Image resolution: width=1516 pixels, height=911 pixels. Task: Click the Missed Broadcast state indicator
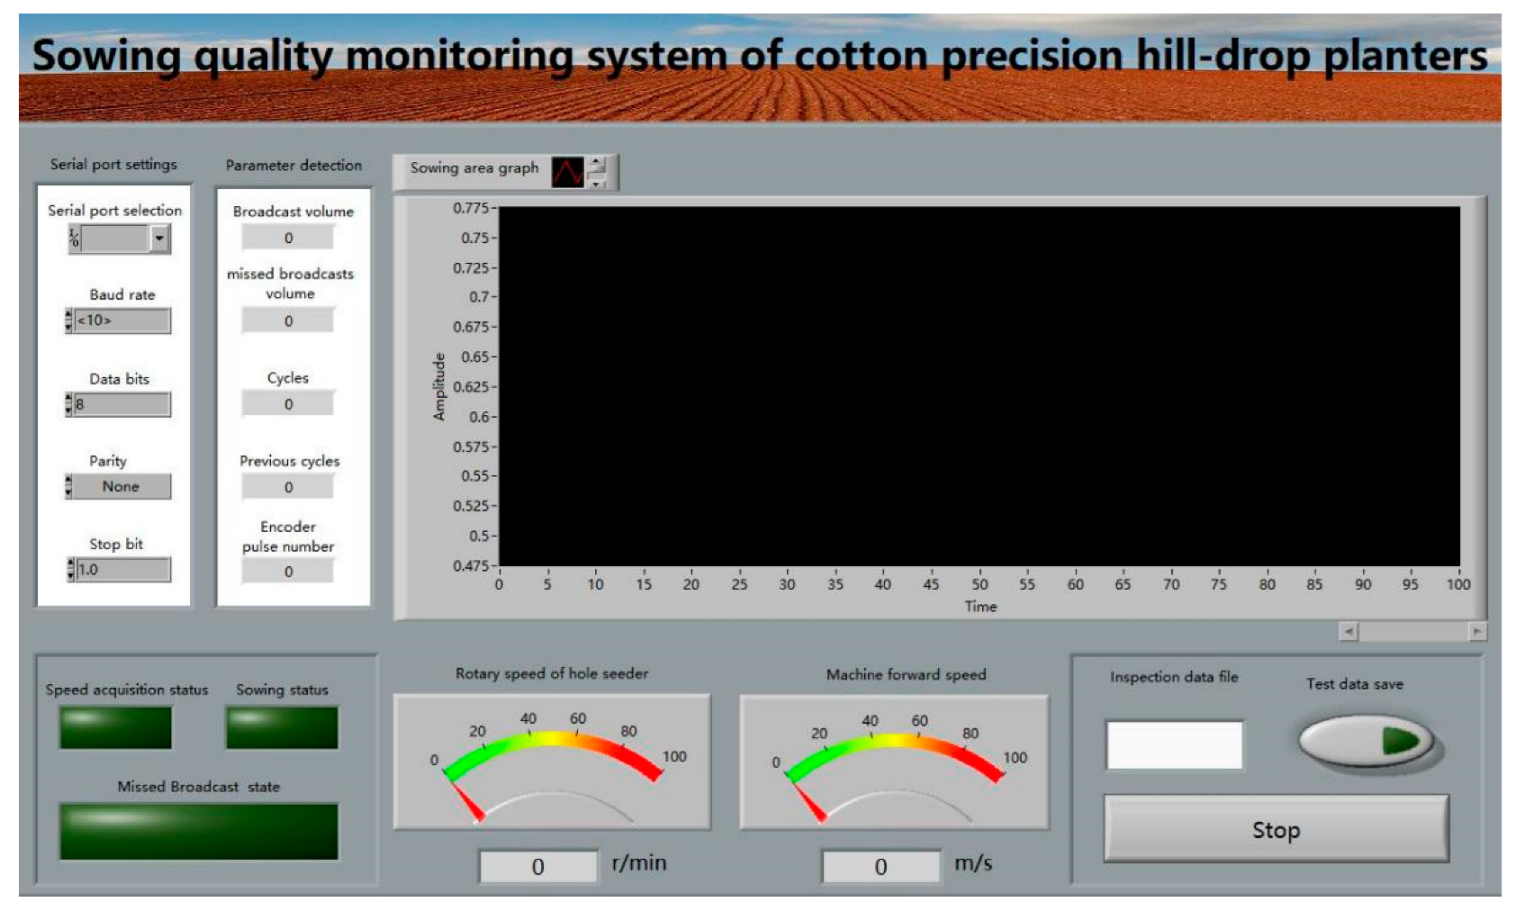click(x=198, y=831)
